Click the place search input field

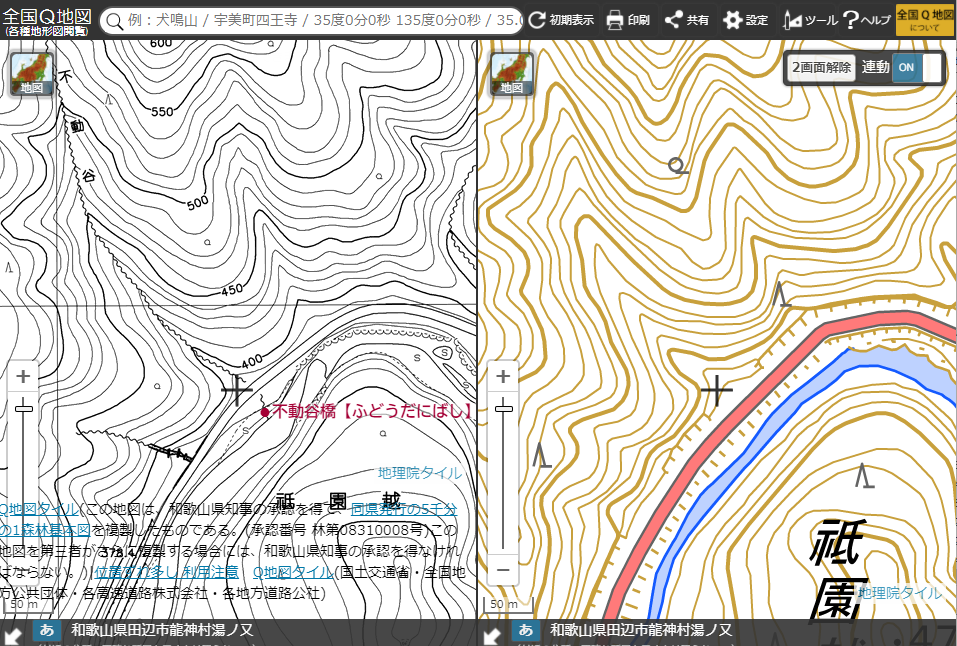point(320,20)
